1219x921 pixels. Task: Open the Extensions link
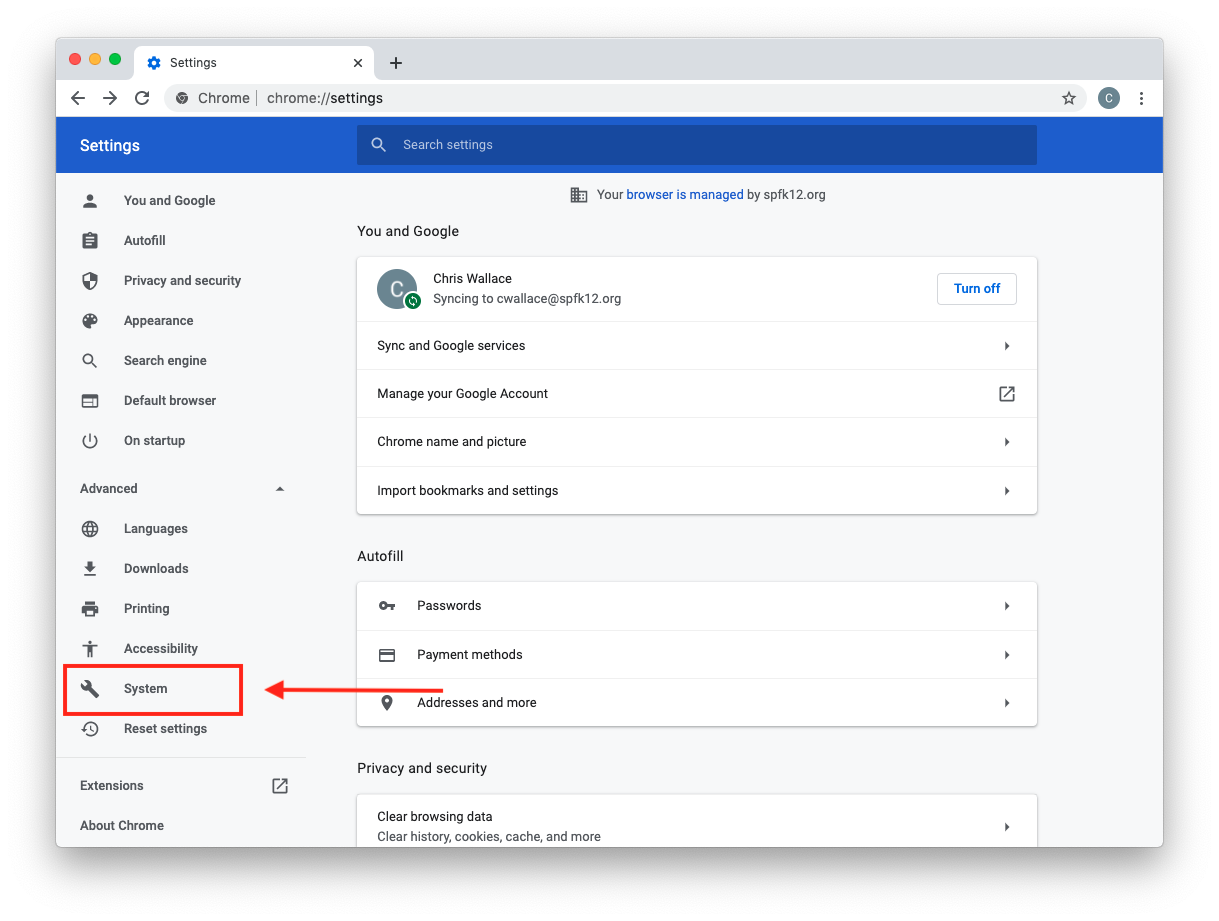(x=112, y=786)
